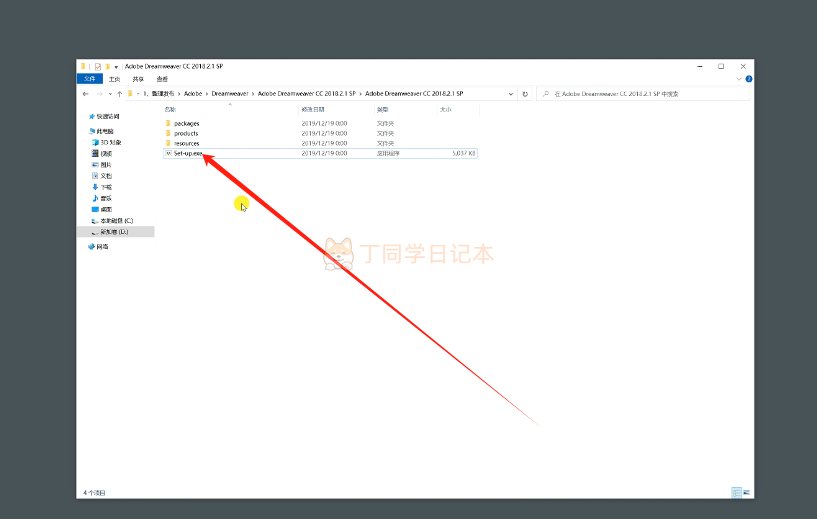Open the Customize Quick Access Toolbar arrow
This screenshot has height=519, width=817.
[116, 67]
